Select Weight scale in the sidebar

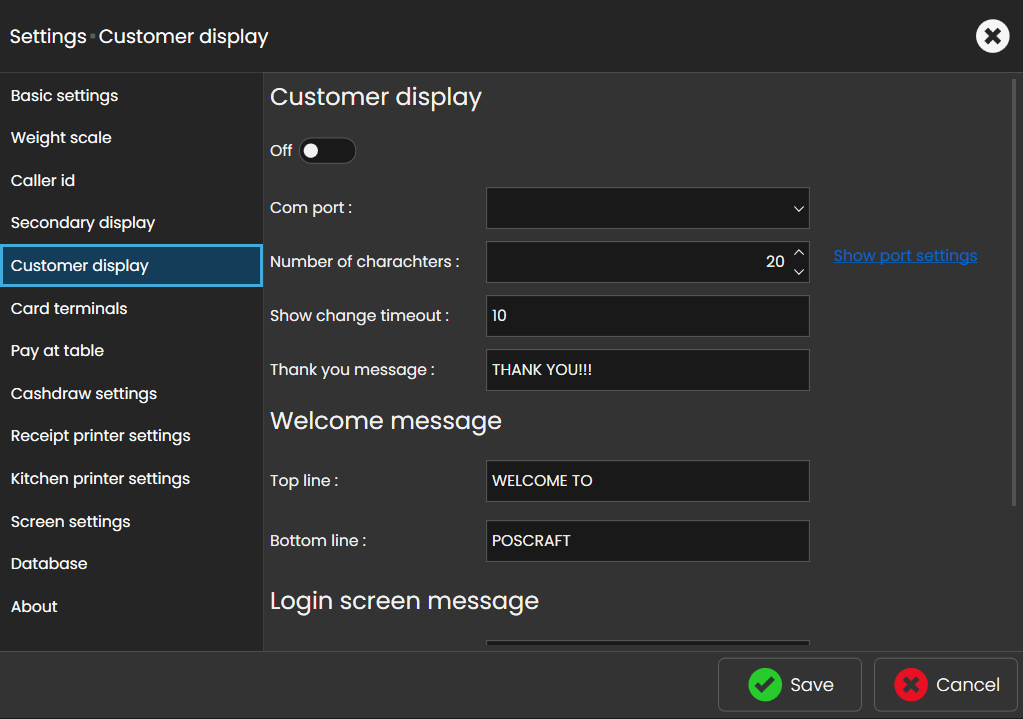click(61, 138)
